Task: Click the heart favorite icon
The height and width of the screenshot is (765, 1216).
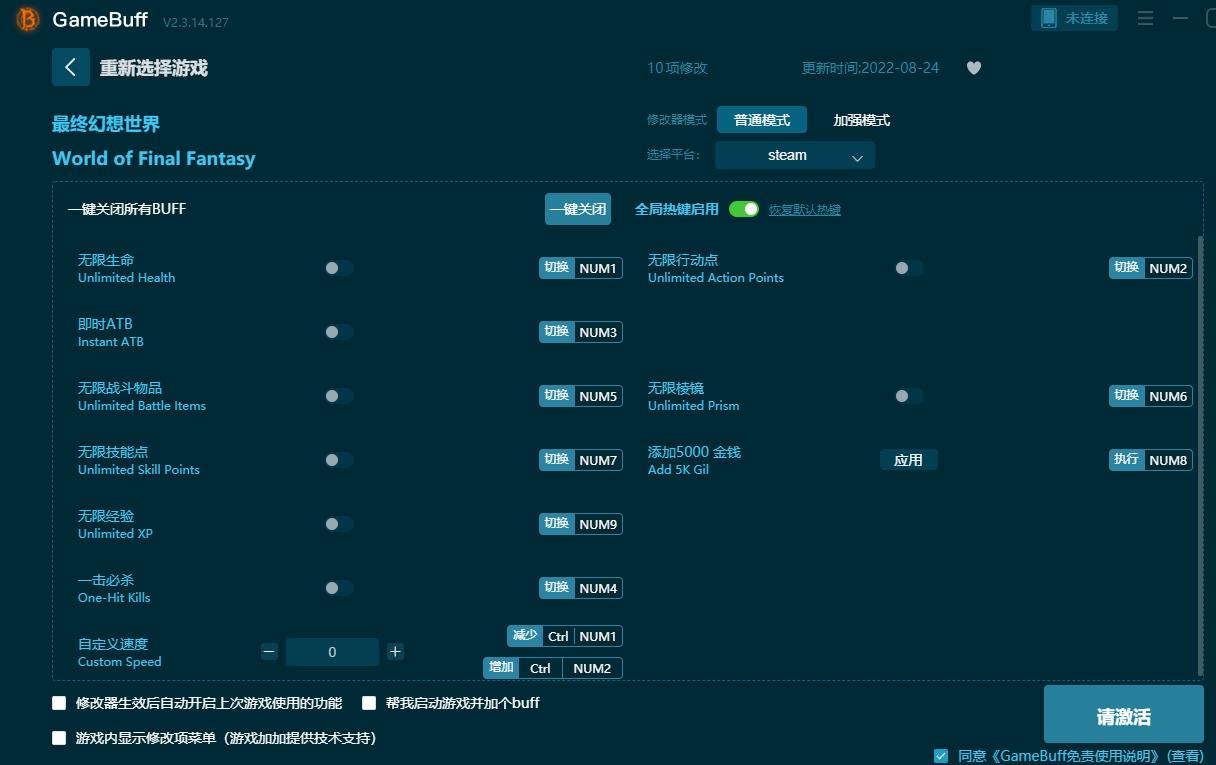Action: 973,68
